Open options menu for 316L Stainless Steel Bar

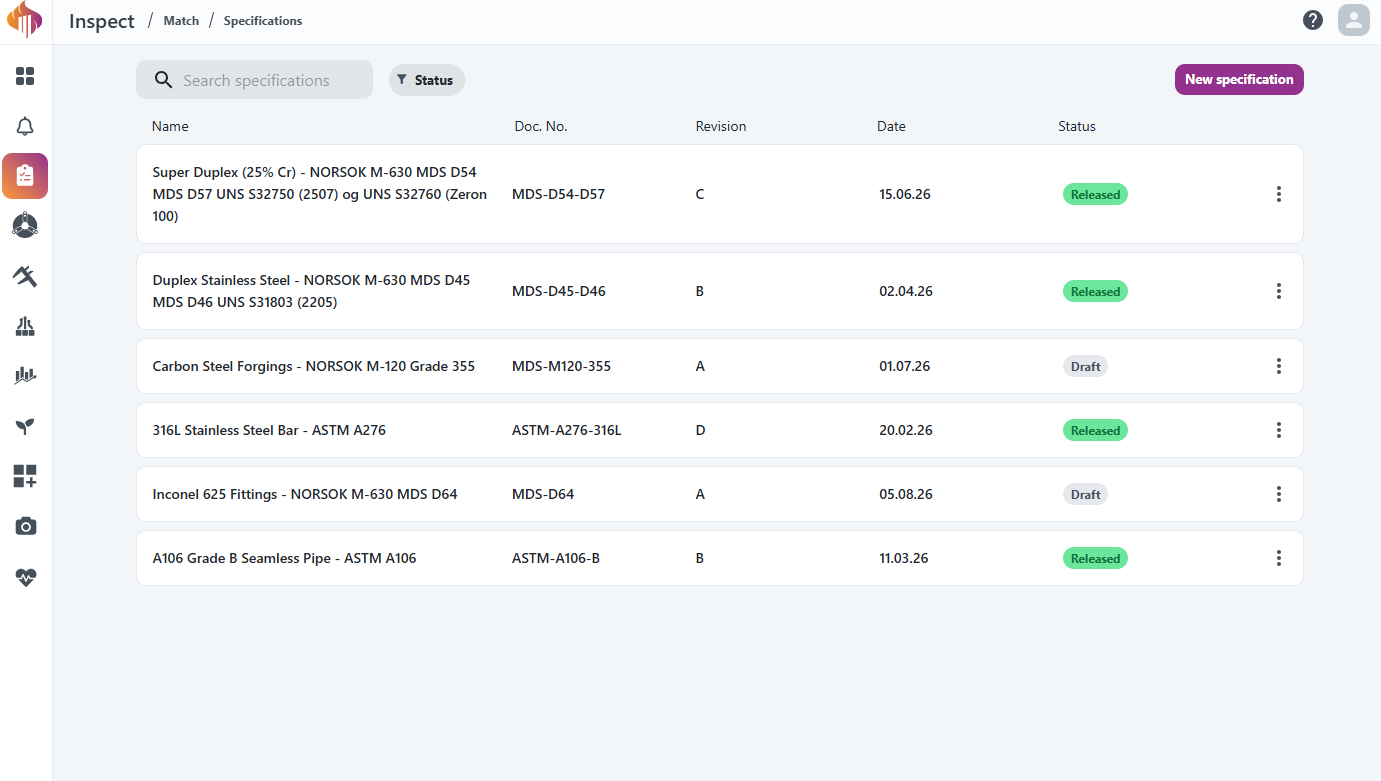(x=1279, y=430)
